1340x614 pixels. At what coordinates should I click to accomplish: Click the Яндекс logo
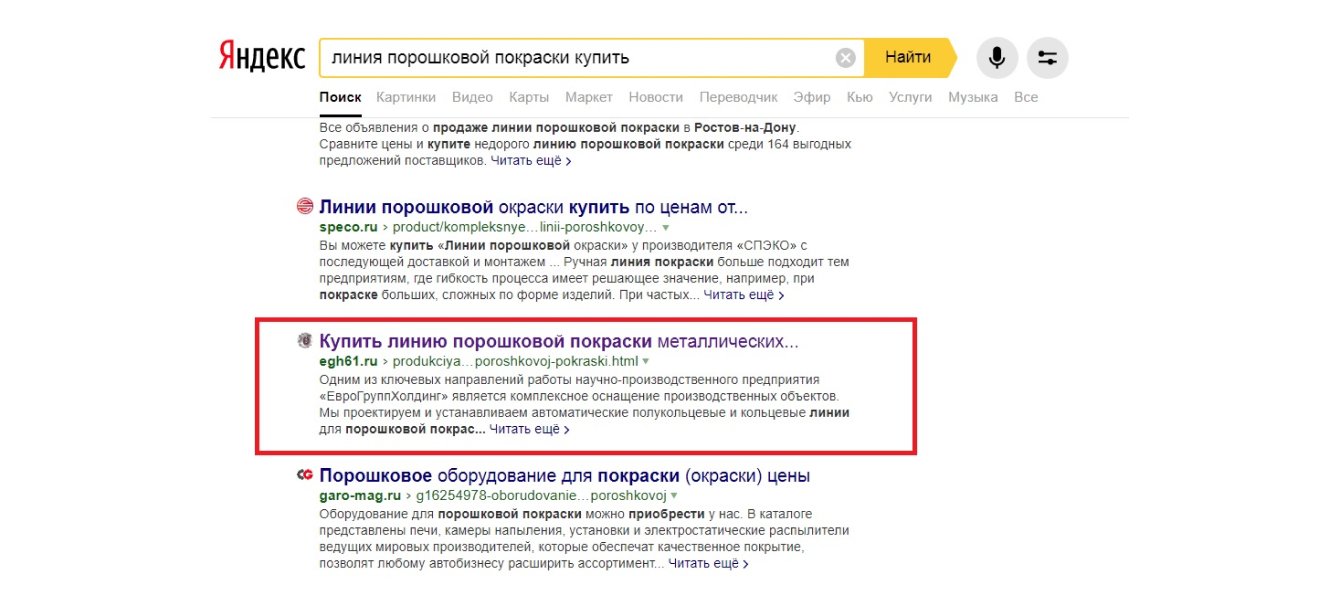tap(262, 57)
